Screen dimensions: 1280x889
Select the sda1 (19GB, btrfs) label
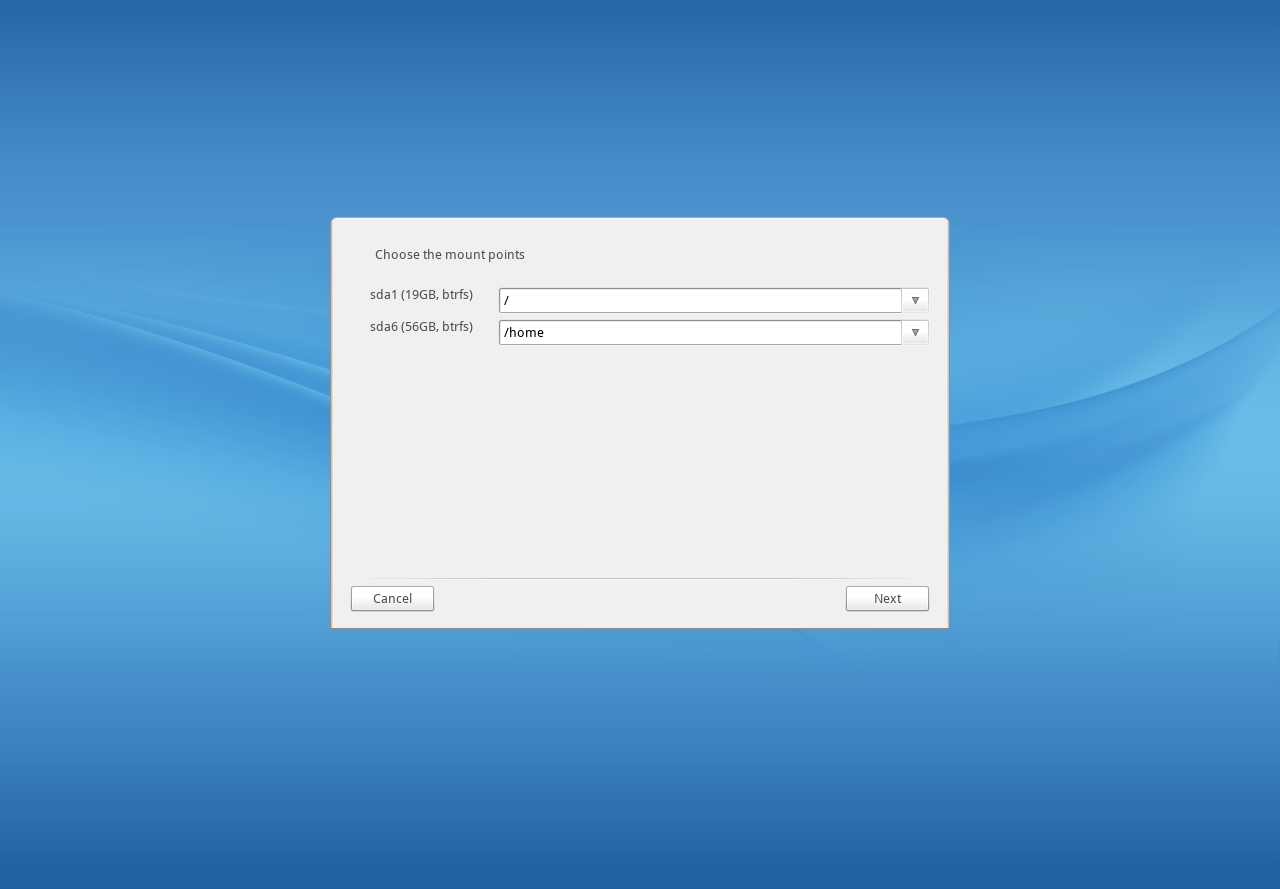coord(421,295)
